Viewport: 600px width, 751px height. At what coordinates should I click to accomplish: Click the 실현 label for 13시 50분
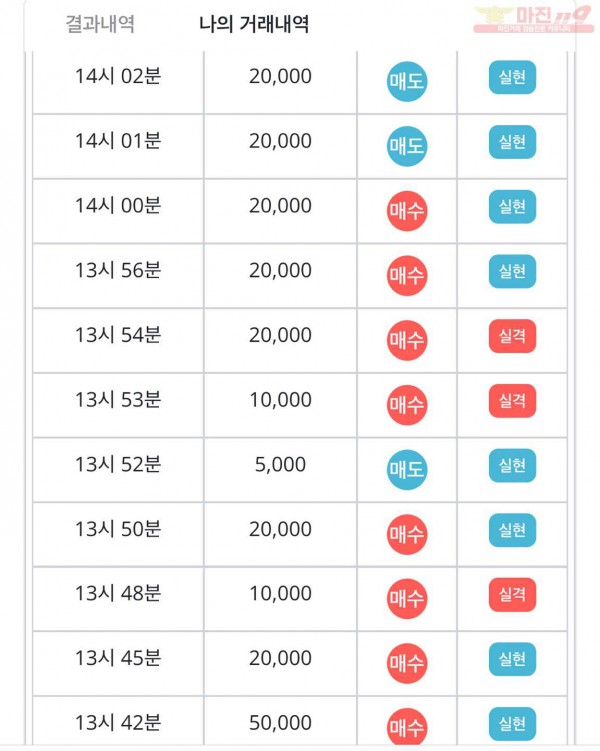pyautogui.click(x=512, y=530)
